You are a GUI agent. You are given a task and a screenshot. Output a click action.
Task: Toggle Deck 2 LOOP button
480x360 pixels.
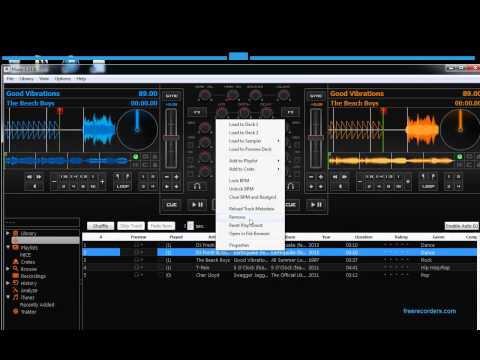(x=428, y=186)
